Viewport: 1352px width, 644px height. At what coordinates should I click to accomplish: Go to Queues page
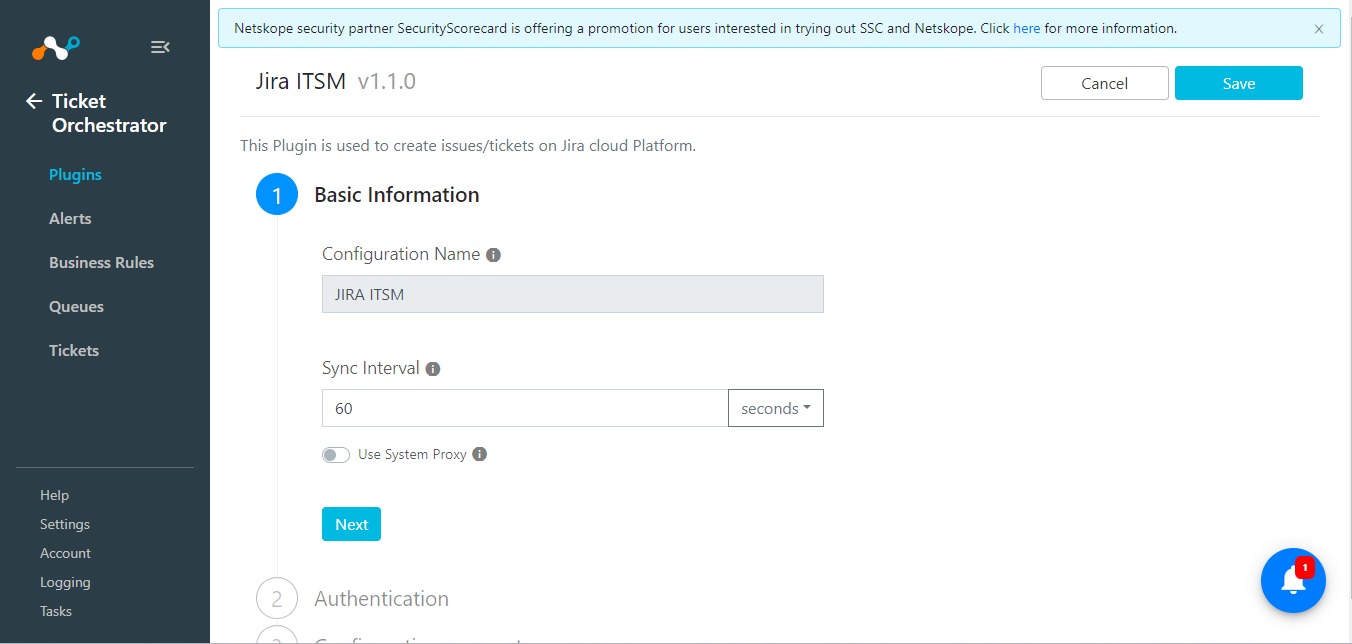click(x=77, y=306)
